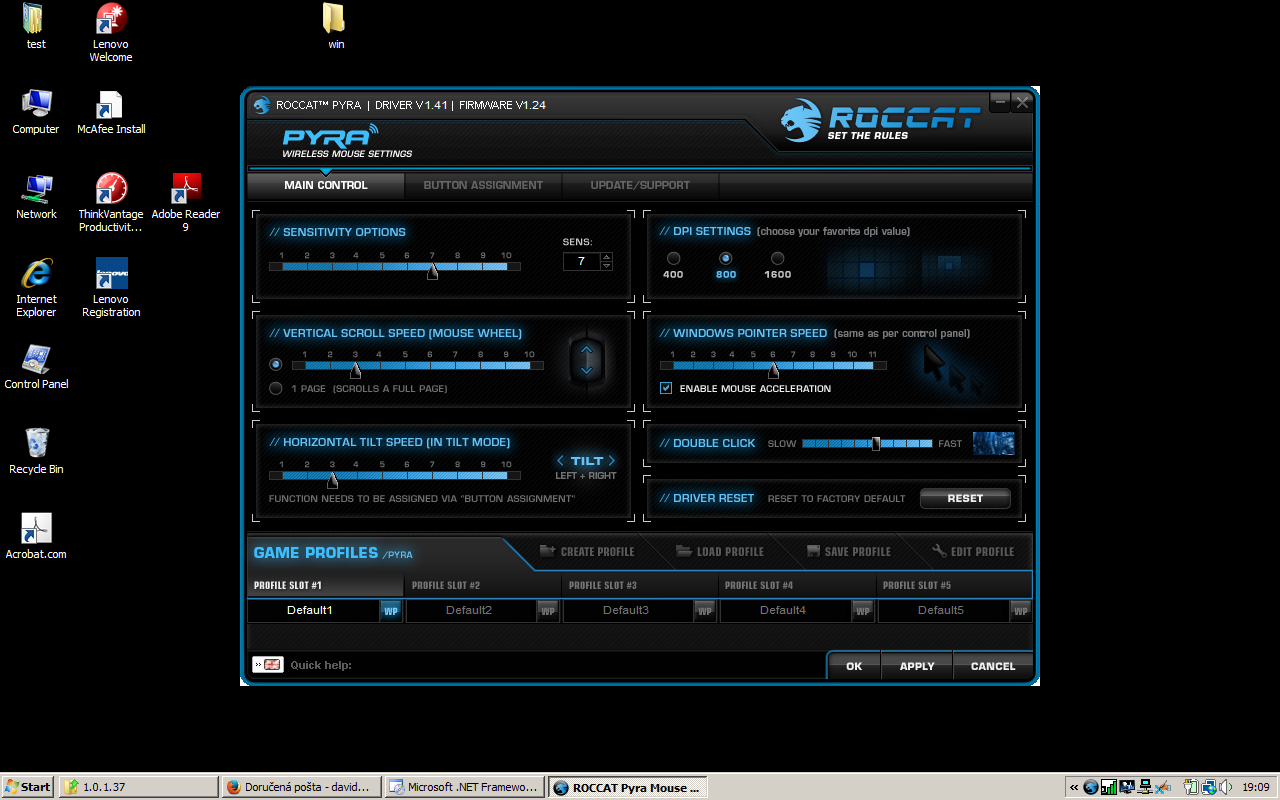Viewport: 1280px width, 800px height.
Task: Click the WP button for Default2 profile
Action: click(548, 610)
